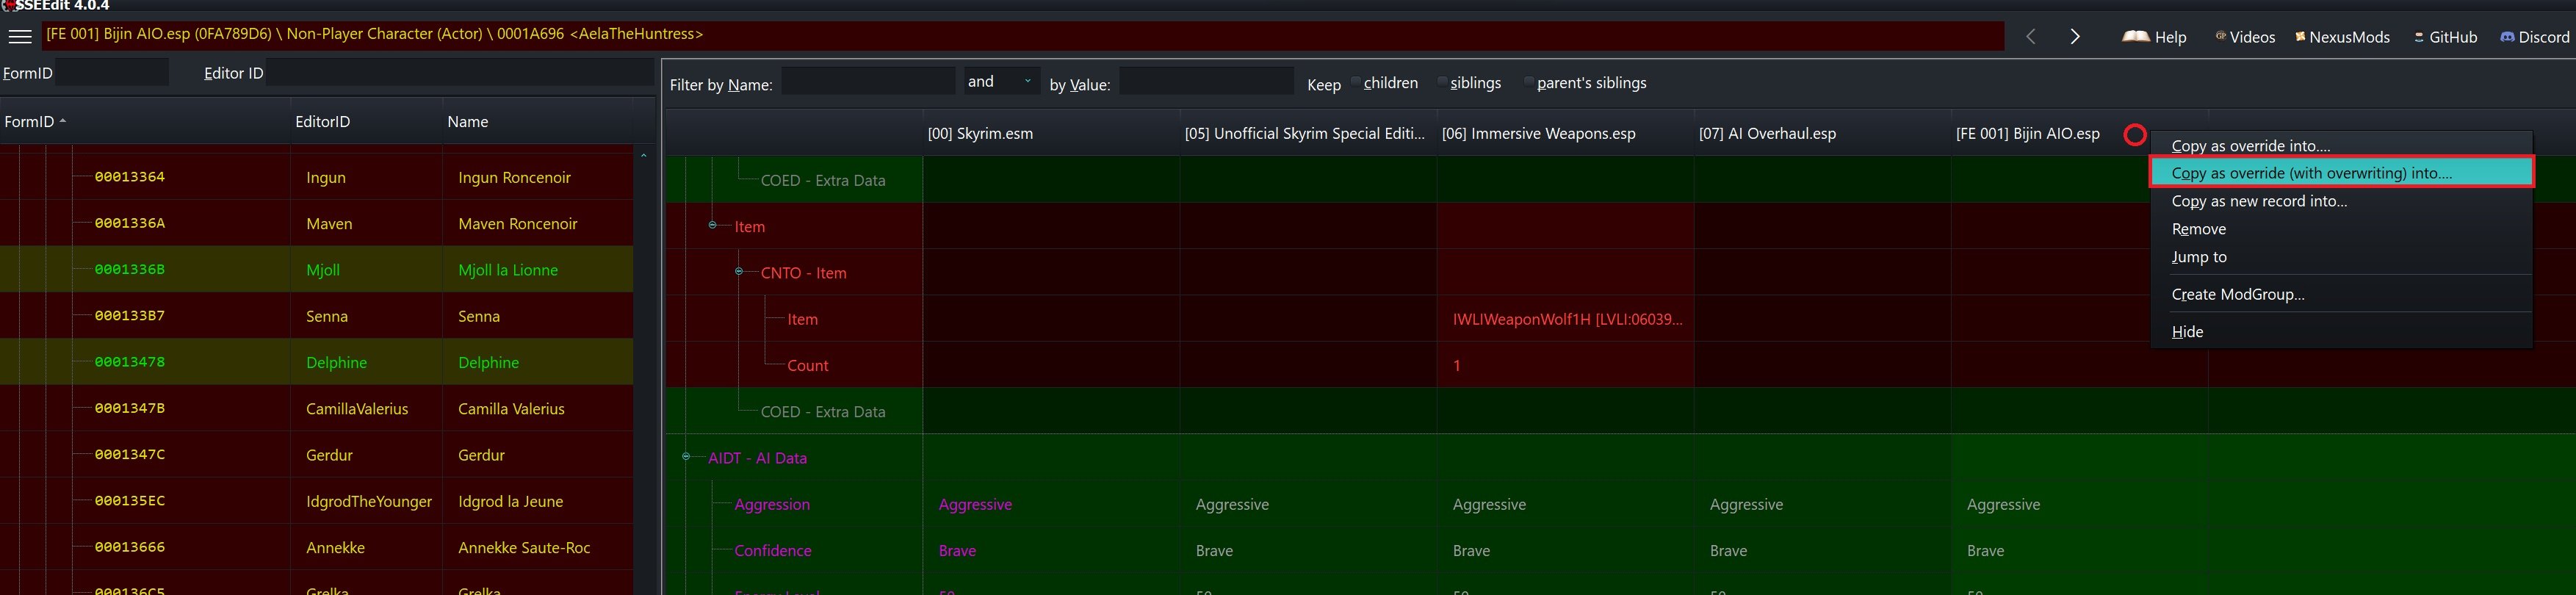The height and width of the screenshot is (595, 2576).
Task: Click the Count value 1 in Immersive Weapons
Action: coord(1566,365)
